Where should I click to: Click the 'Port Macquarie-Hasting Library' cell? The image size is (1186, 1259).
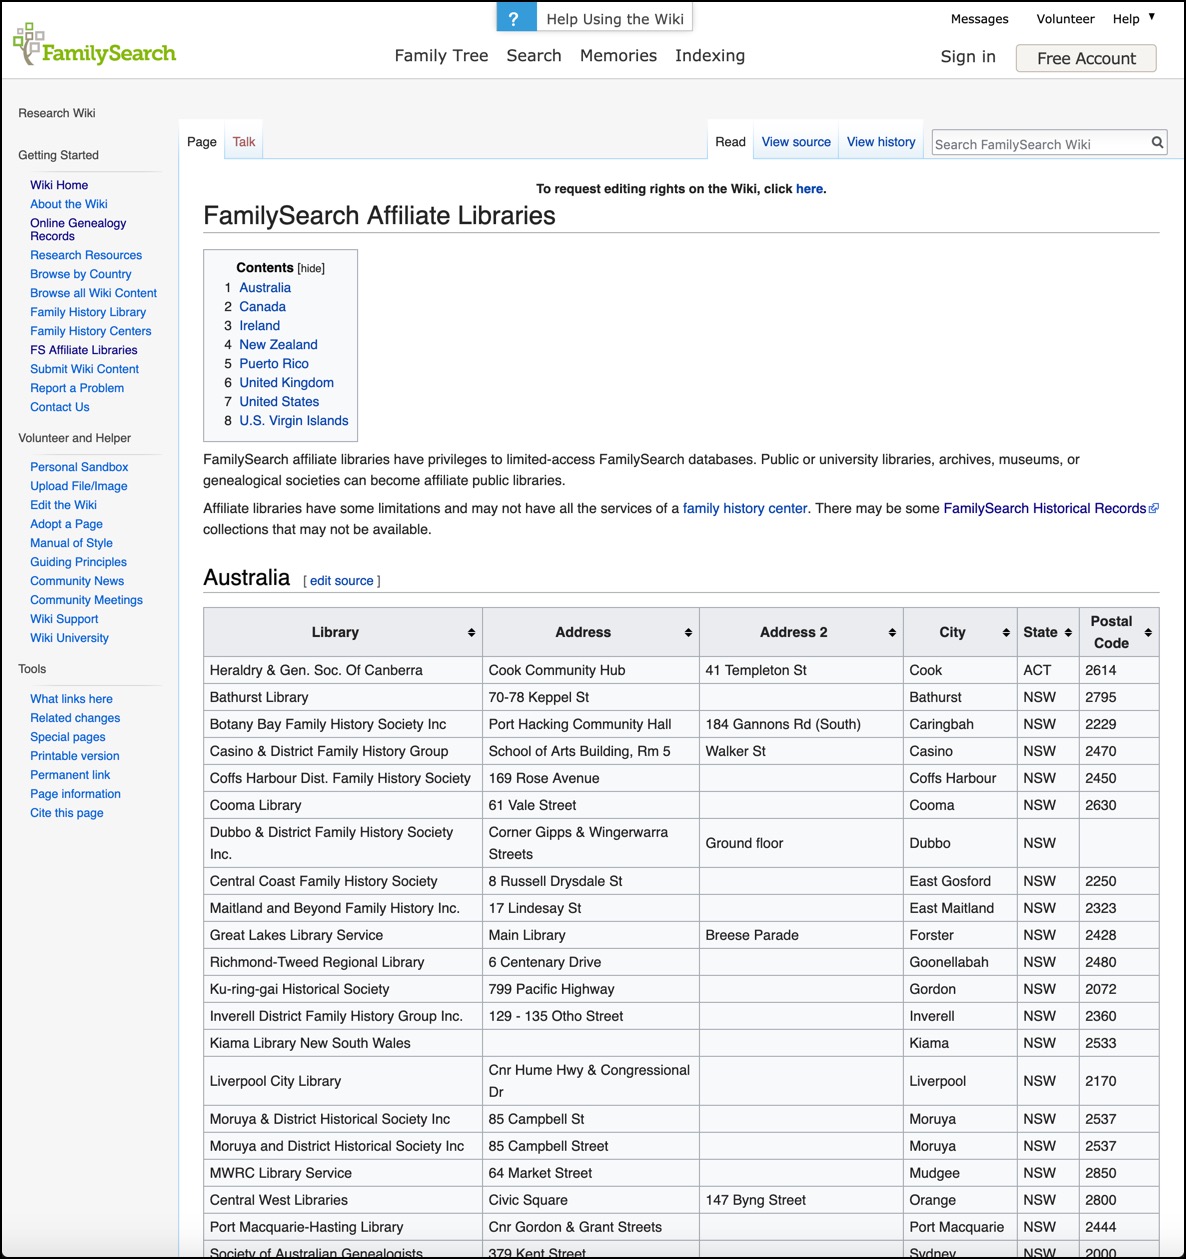[x=343, y=1227]
